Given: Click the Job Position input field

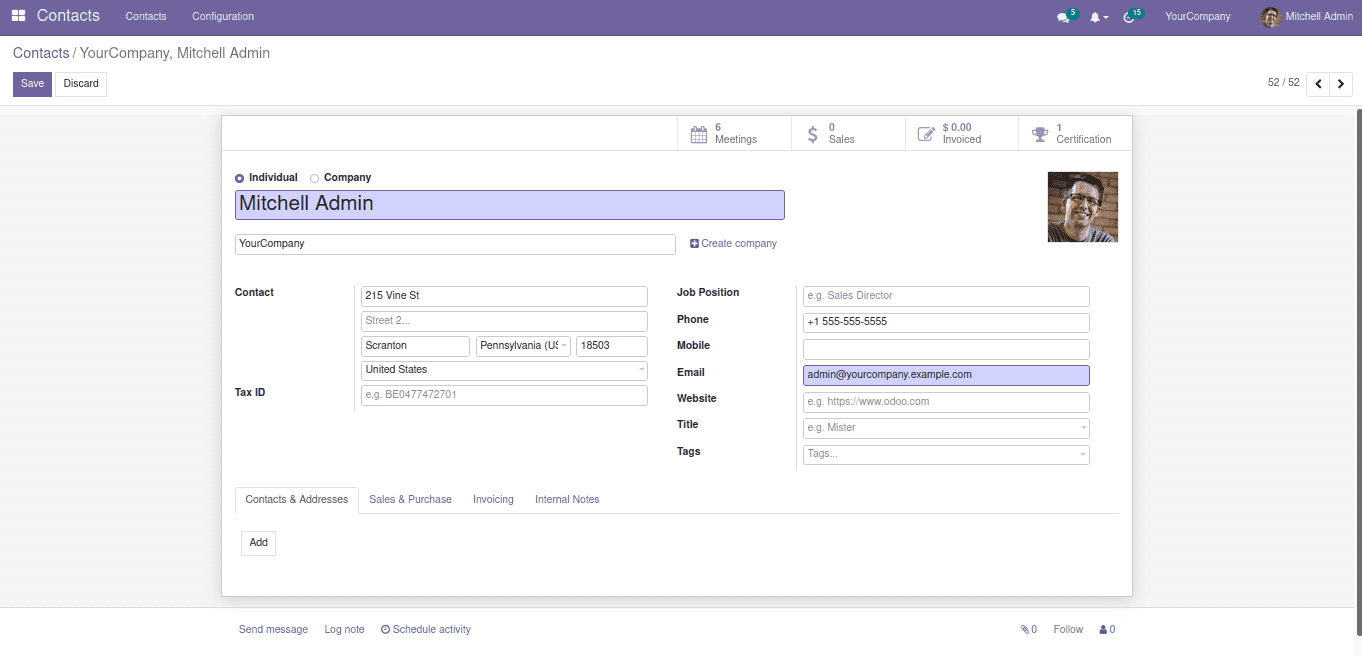Looking at the screenshot, I should [x=945, y=296].
